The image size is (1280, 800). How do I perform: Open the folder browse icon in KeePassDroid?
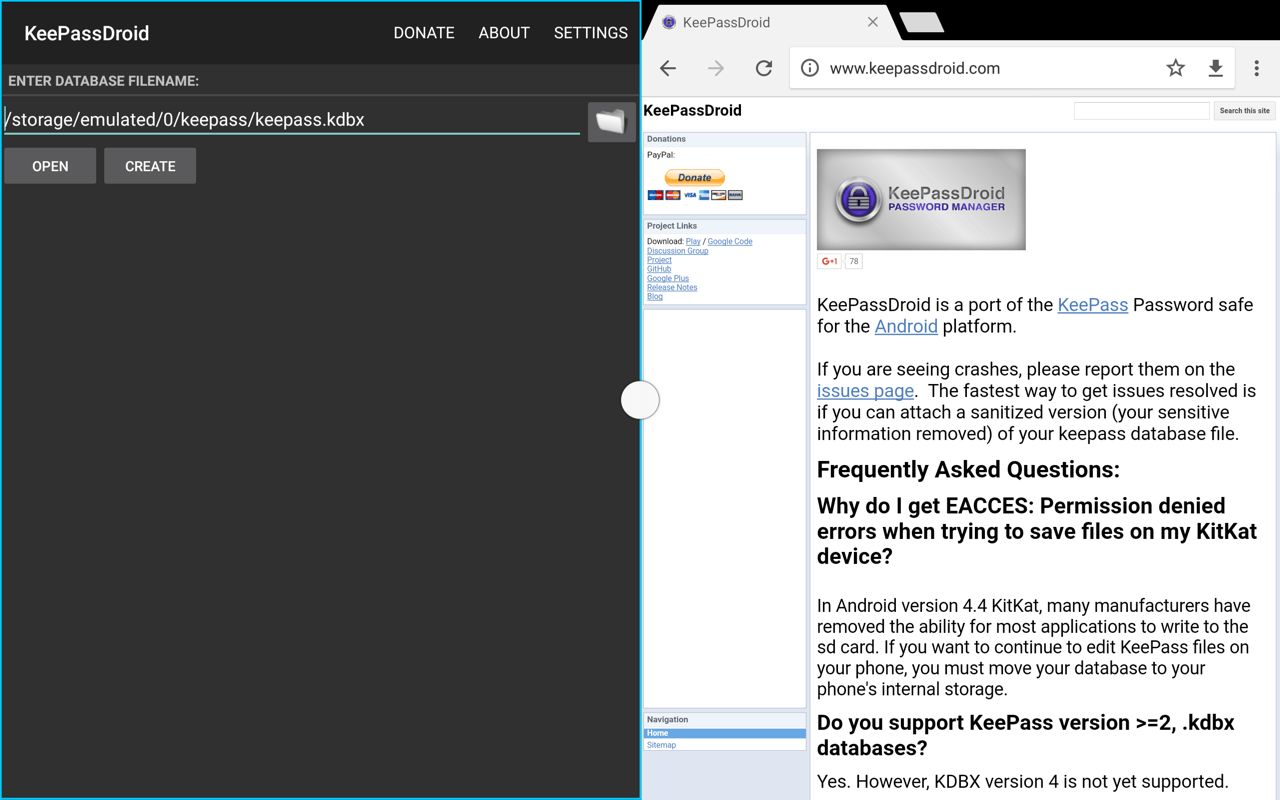[611, 122]
